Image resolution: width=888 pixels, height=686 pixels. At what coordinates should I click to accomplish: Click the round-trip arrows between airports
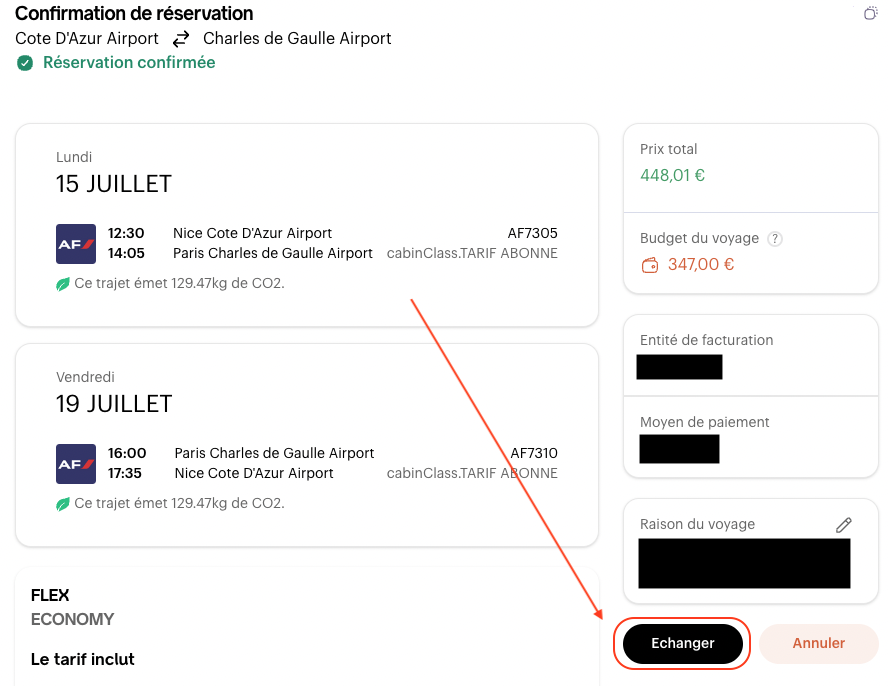coord(181,39)
